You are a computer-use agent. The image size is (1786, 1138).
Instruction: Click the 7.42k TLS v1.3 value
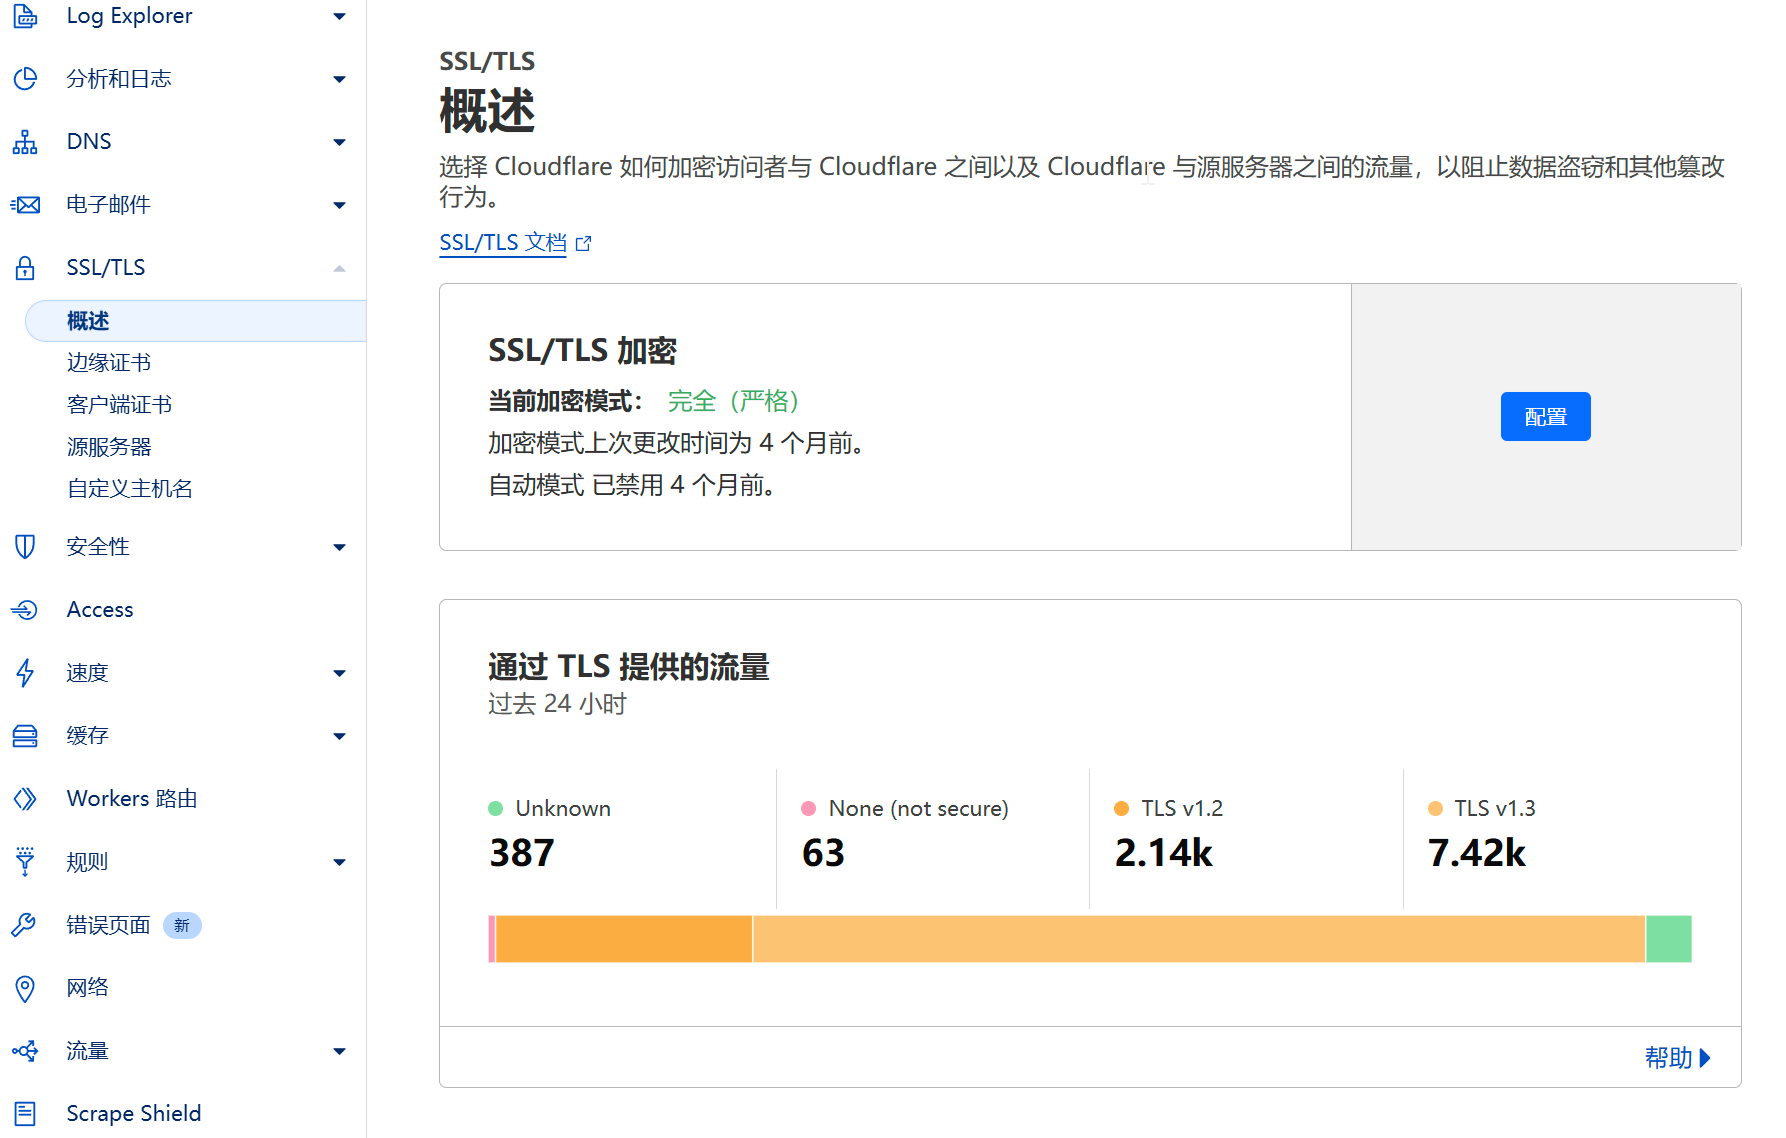1477,853
